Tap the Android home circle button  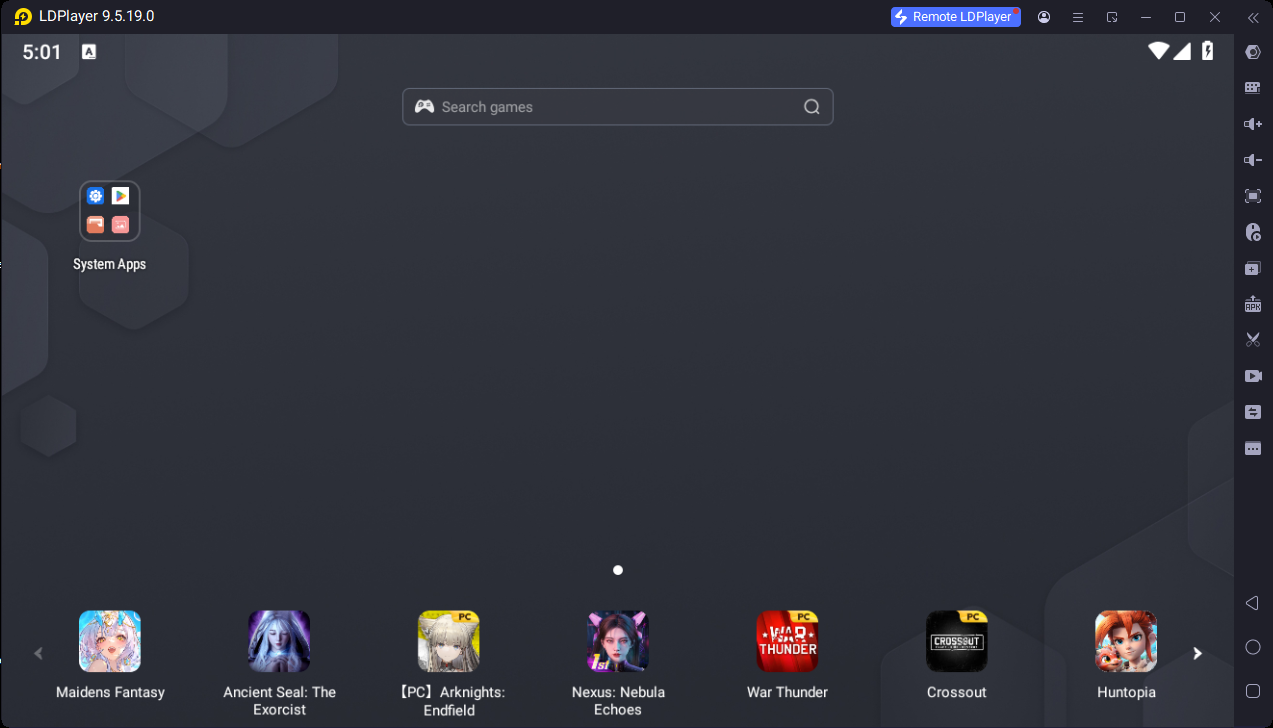click(1252, 647)
